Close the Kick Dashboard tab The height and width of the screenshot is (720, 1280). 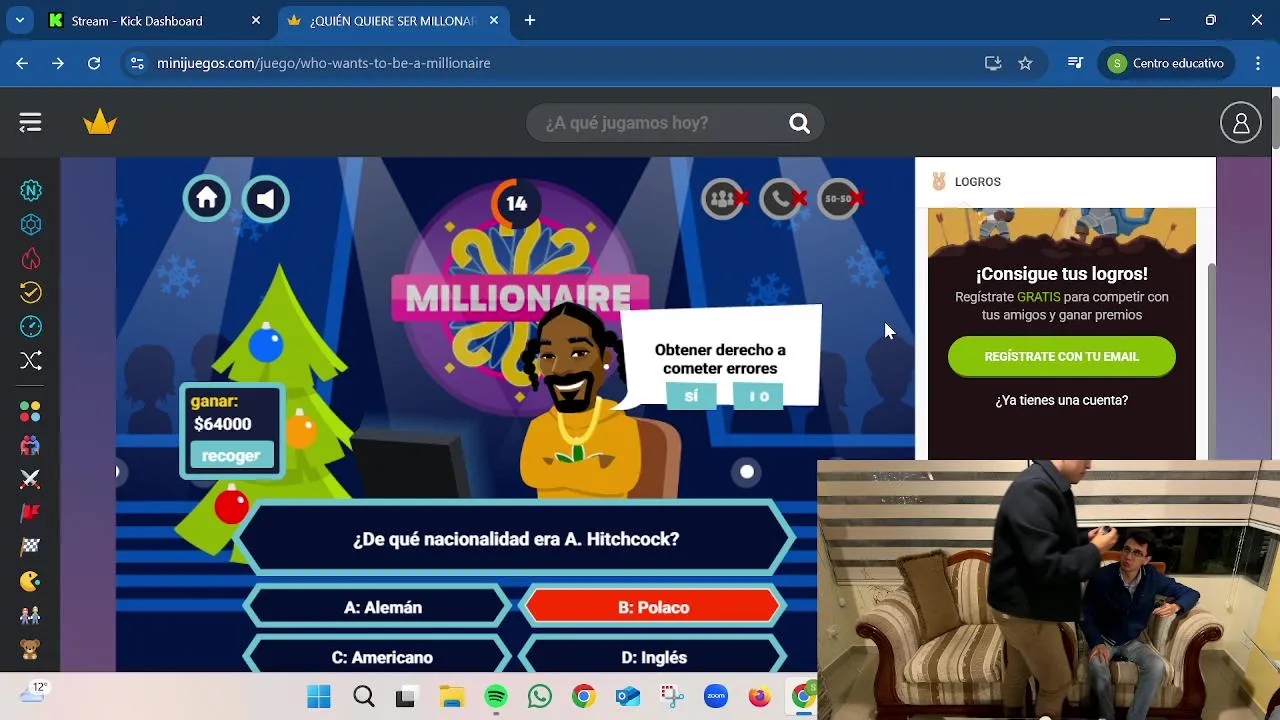[256, 20]
